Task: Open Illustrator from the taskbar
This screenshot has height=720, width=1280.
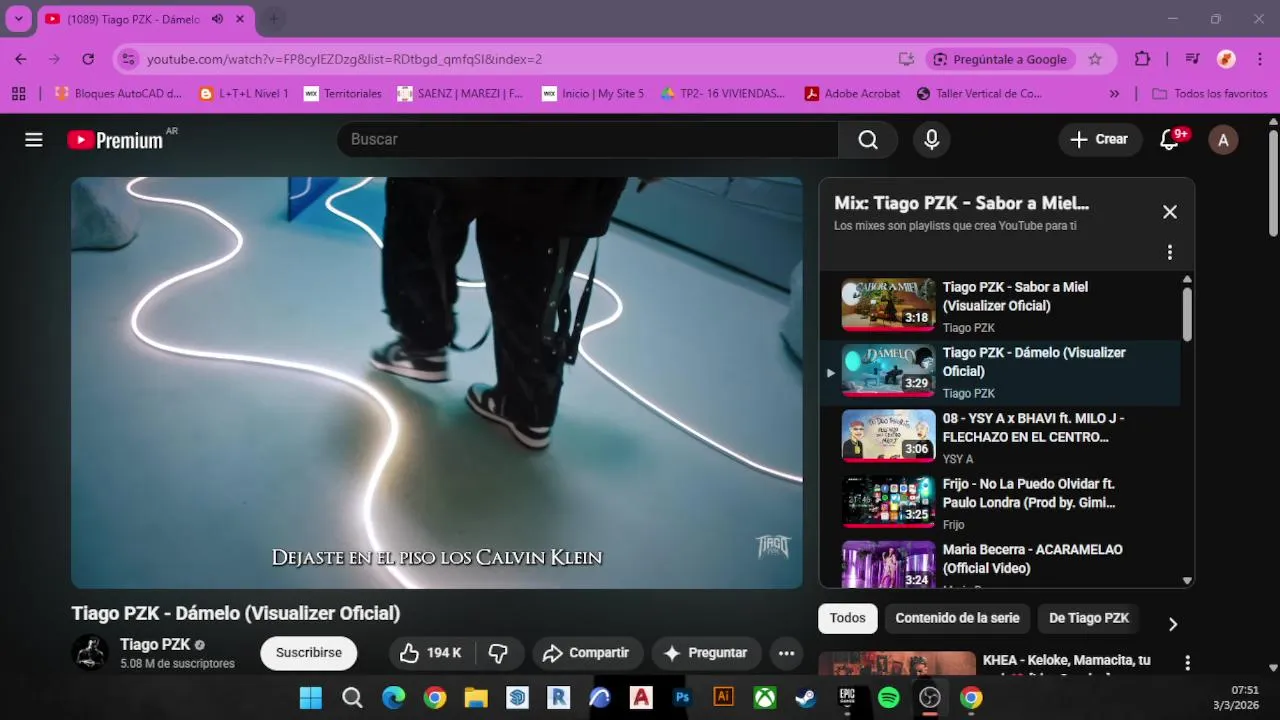Action: point(724,698)
